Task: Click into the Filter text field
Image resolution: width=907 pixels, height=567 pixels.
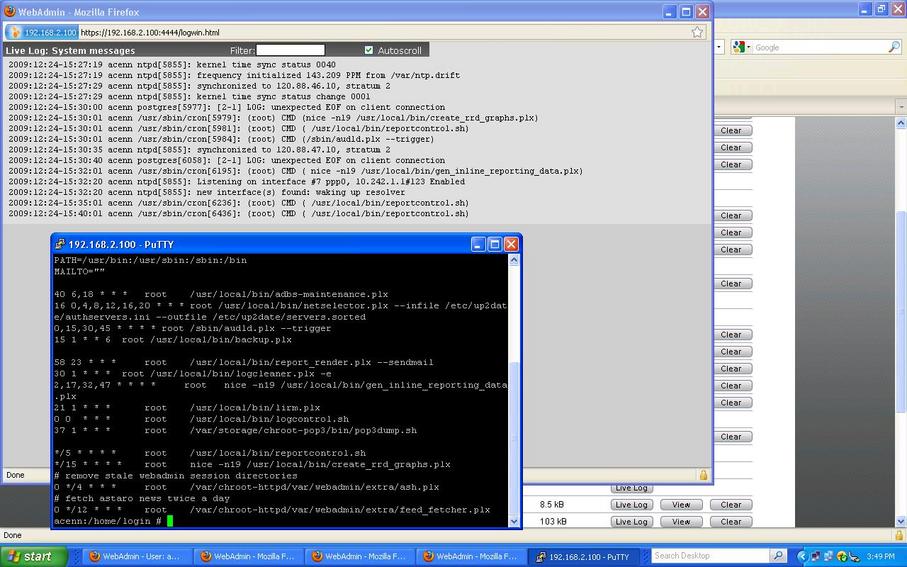Action: [291, 50]
